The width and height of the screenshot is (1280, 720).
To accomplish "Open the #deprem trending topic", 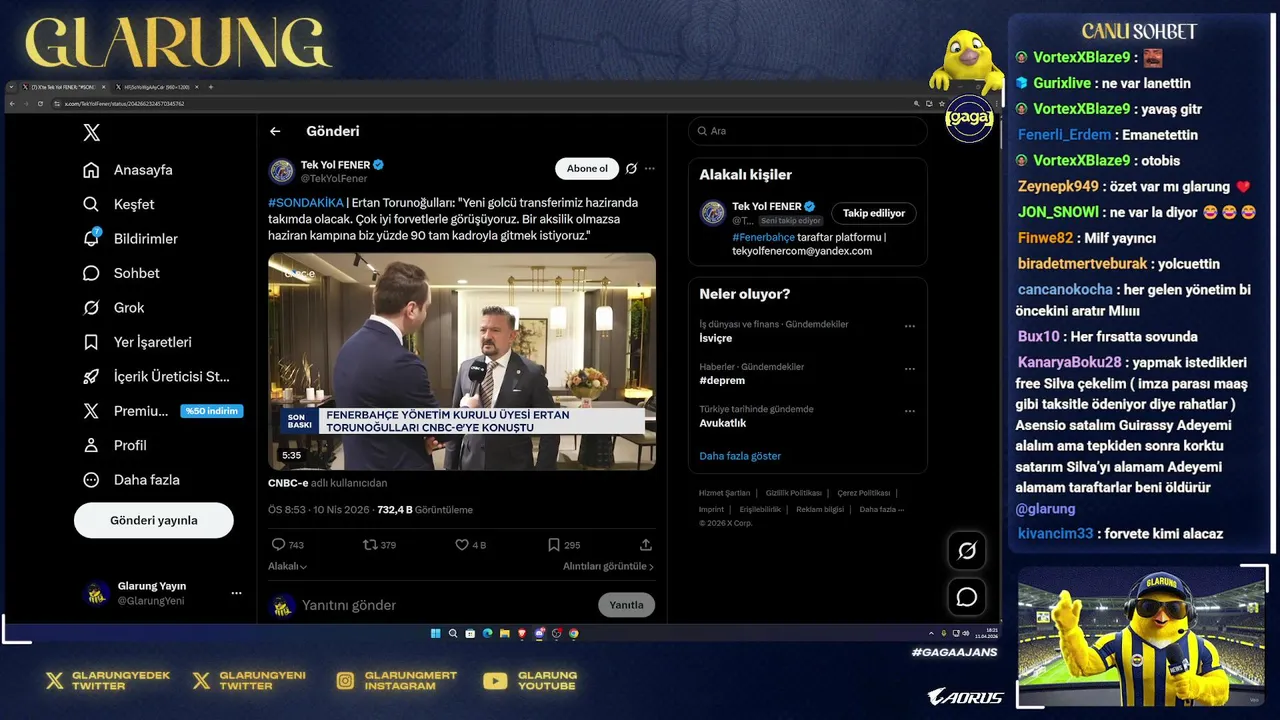I will tap(722, 380).
